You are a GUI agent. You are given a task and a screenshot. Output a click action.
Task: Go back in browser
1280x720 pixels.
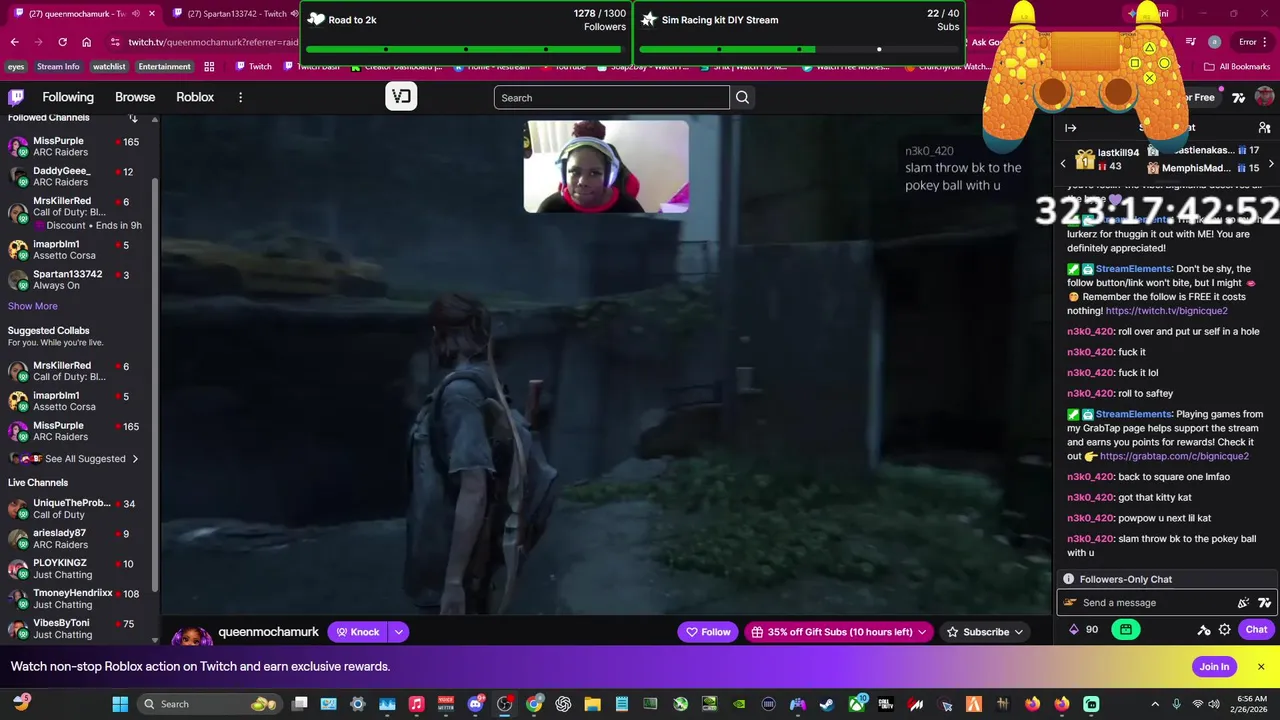click(15, 42)
